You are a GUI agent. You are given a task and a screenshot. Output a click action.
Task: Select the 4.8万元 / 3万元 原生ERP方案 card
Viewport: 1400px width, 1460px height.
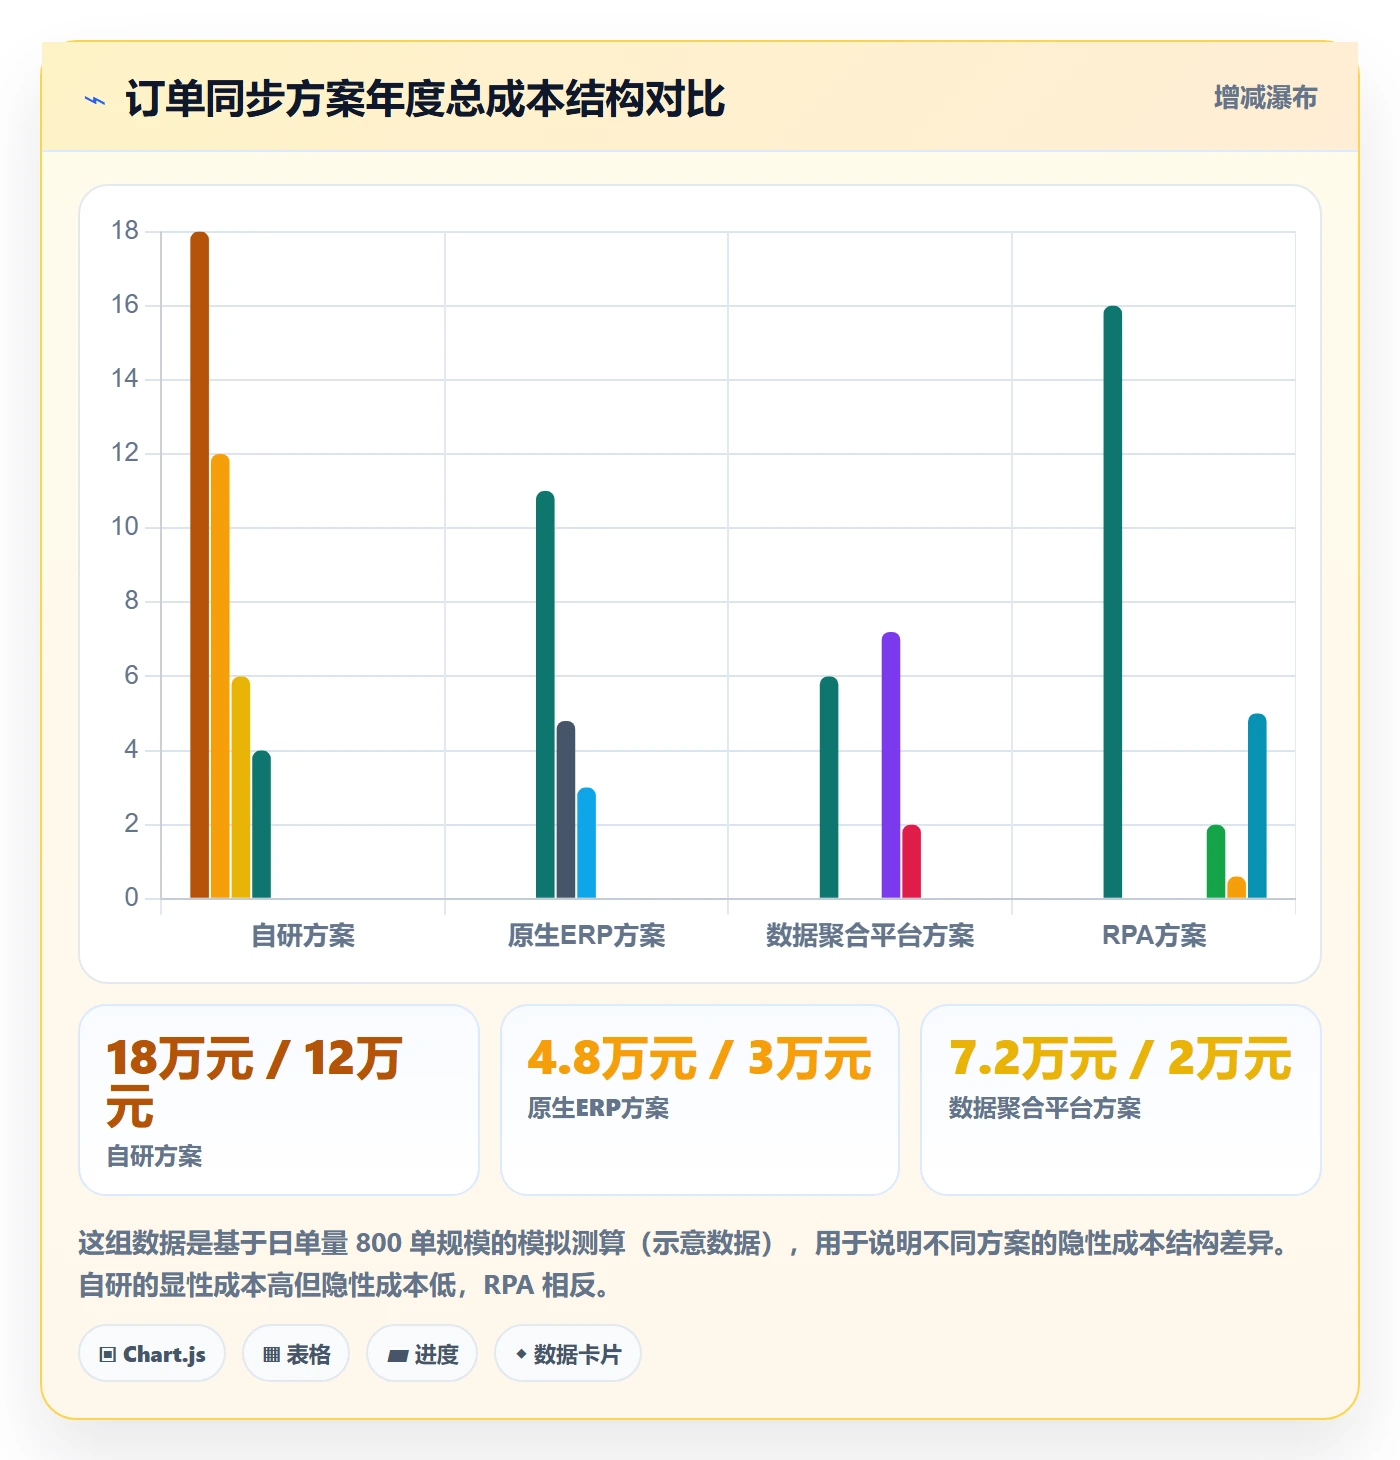pos(700,1100)
